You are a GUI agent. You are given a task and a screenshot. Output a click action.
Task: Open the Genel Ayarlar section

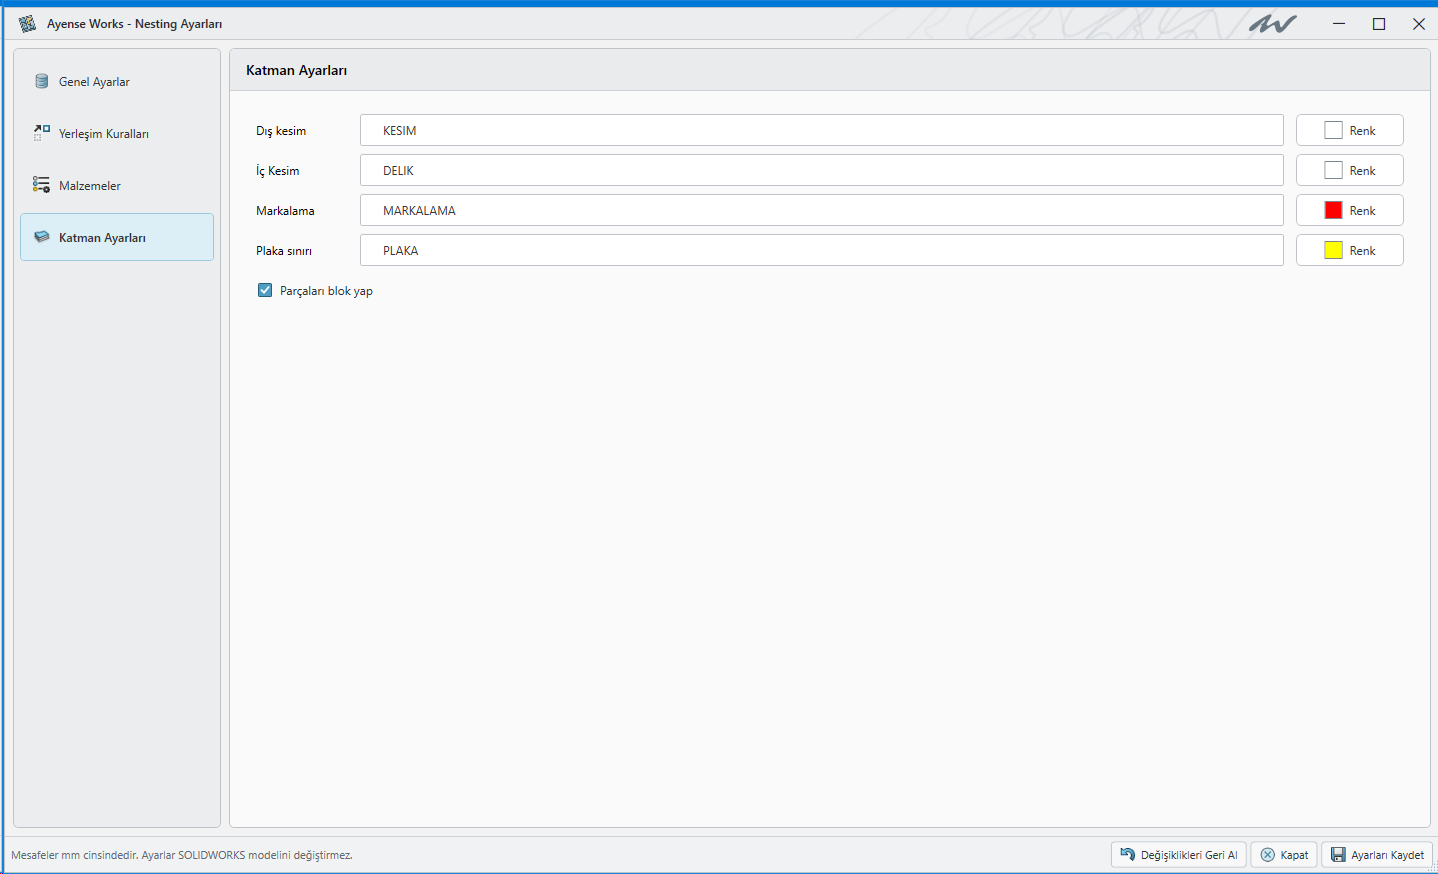[117, 82]
